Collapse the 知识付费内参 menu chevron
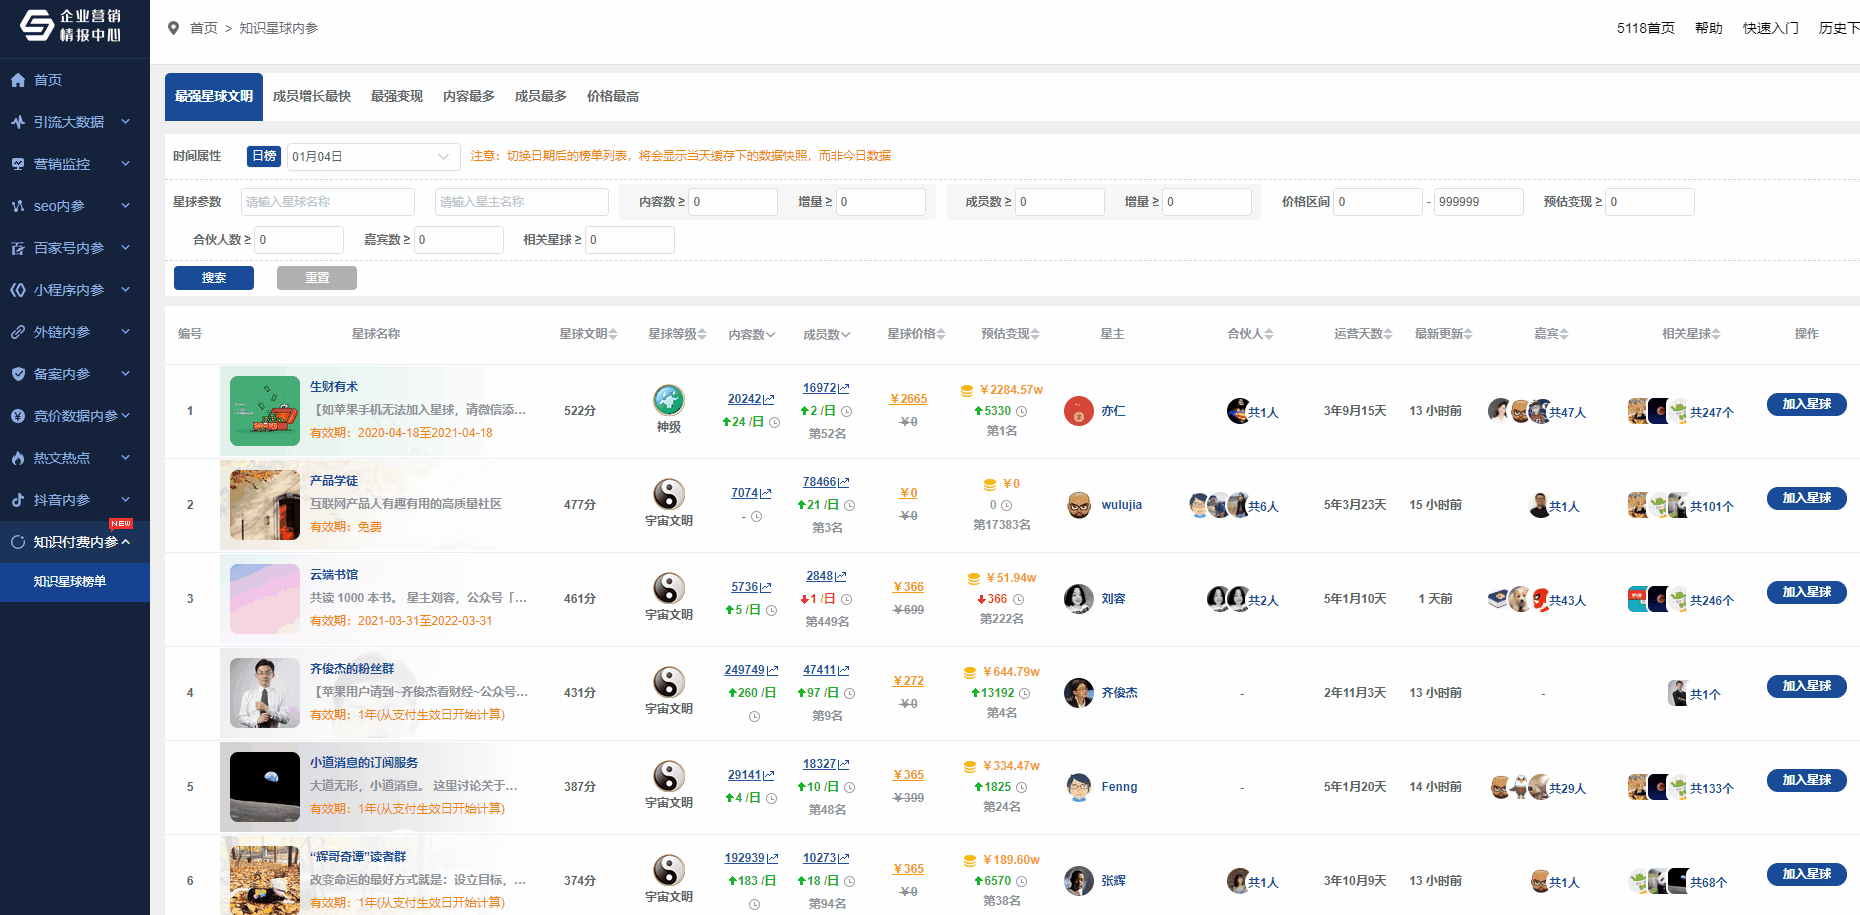 point(126,542)
